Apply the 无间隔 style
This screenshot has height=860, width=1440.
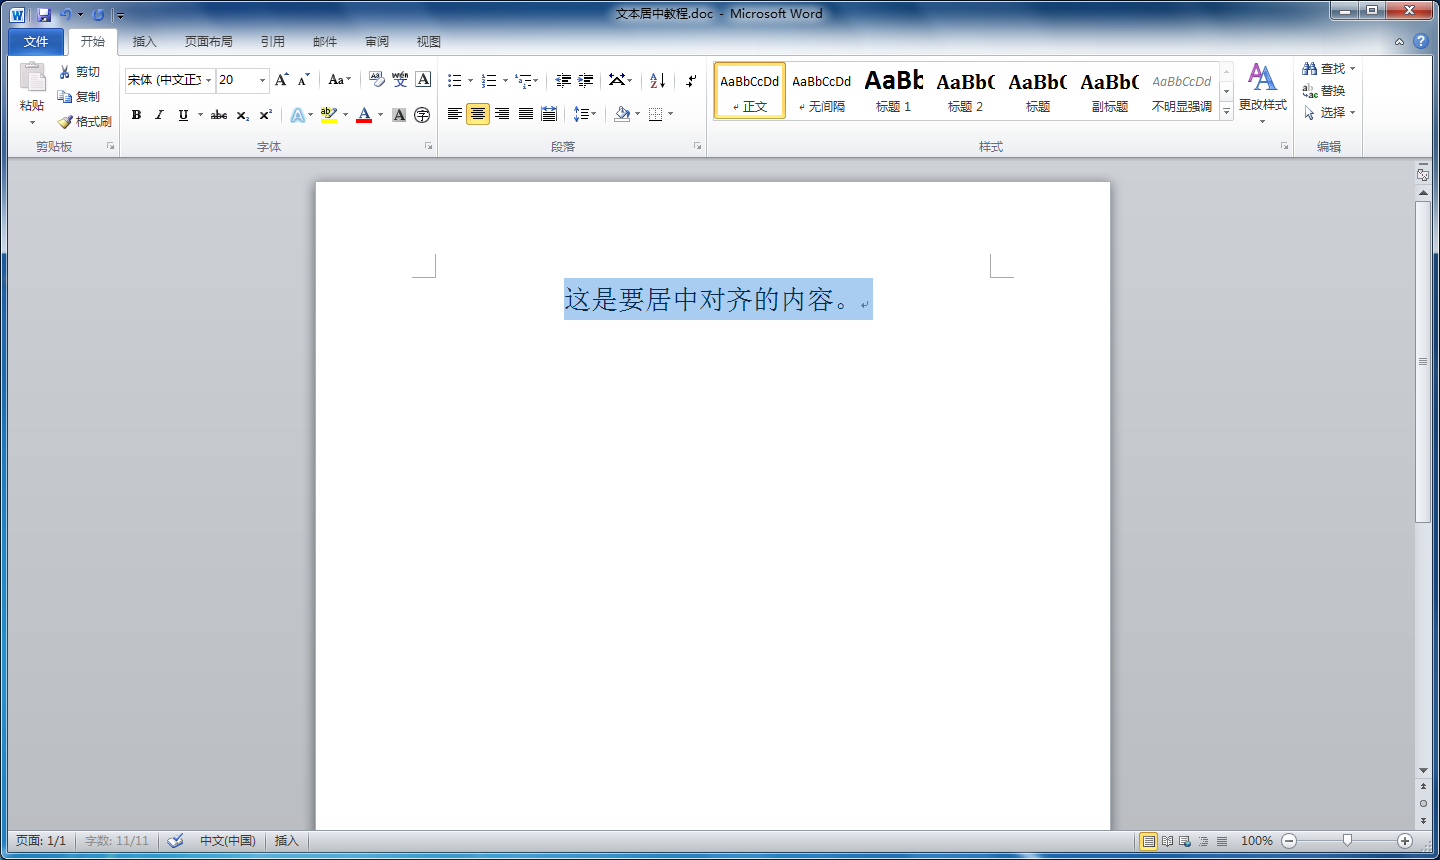pyautogui.click(x=822, y=91)
